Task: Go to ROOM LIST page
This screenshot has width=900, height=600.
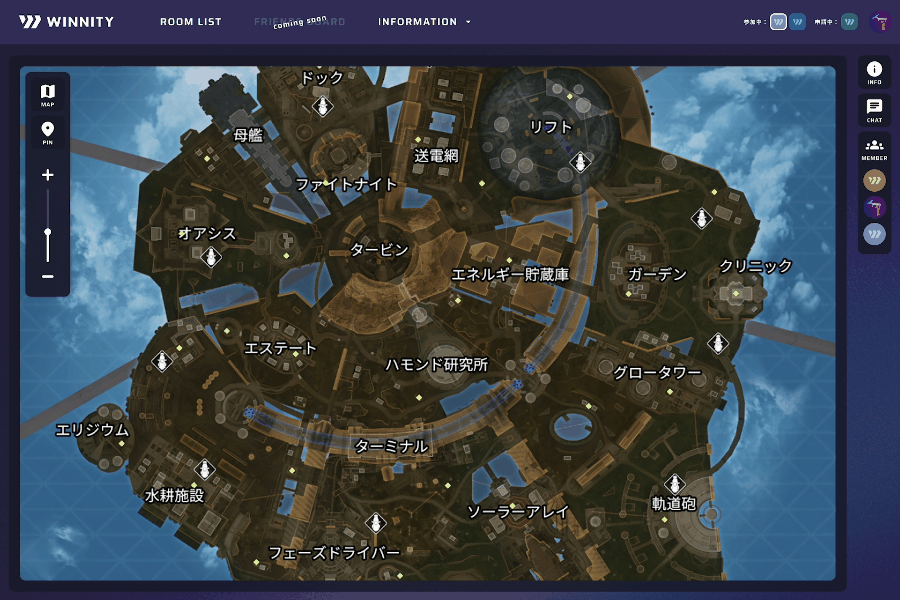Action: 191,22
